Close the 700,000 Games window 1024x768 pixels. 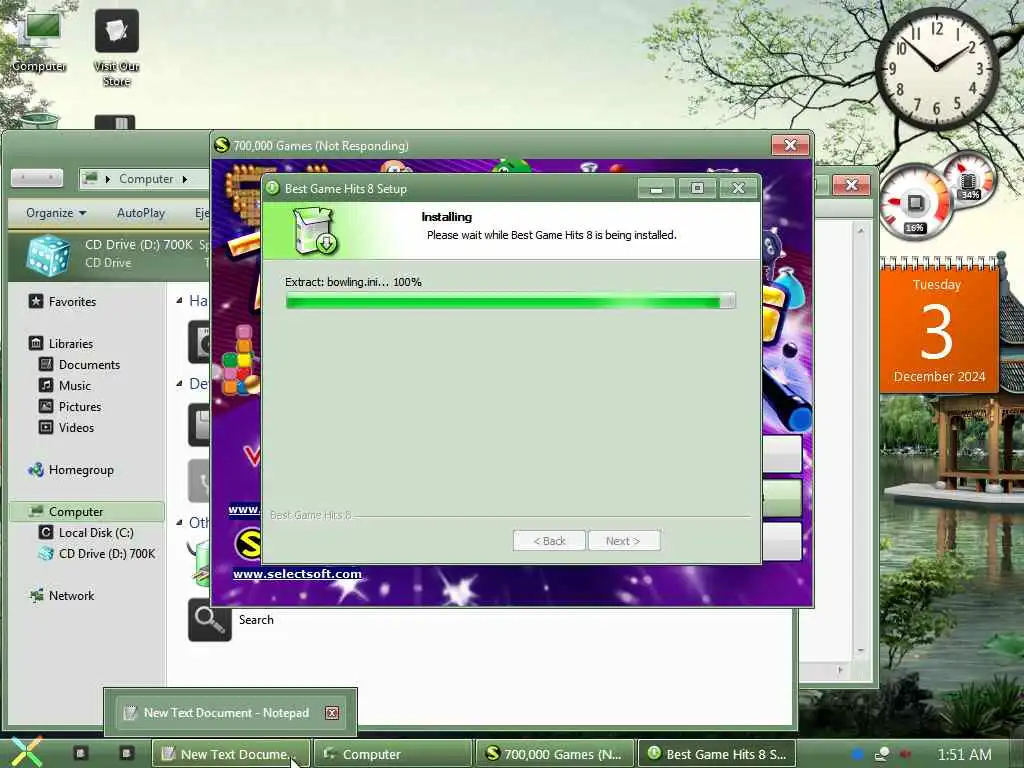790,145
